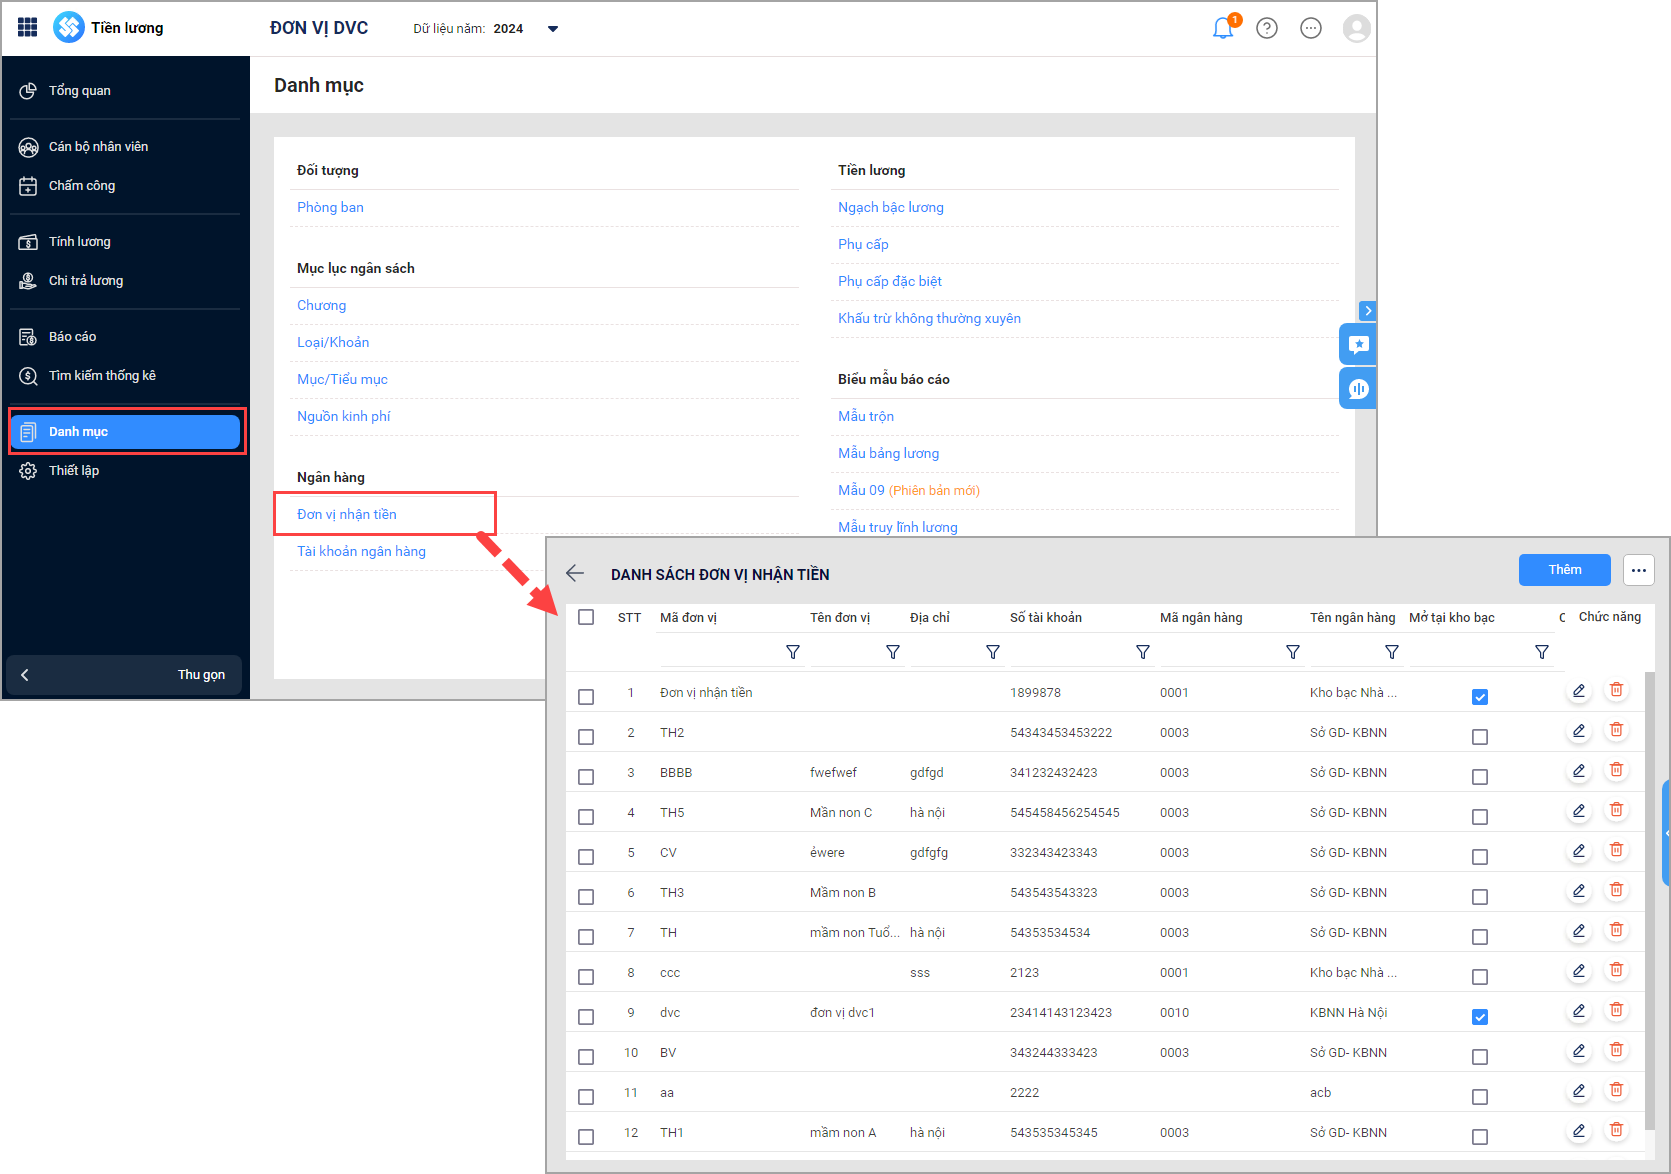The image size is (1671, 1174).
Task: Click the Số tài khoản filter input field
Action: tap(1071, 652)
